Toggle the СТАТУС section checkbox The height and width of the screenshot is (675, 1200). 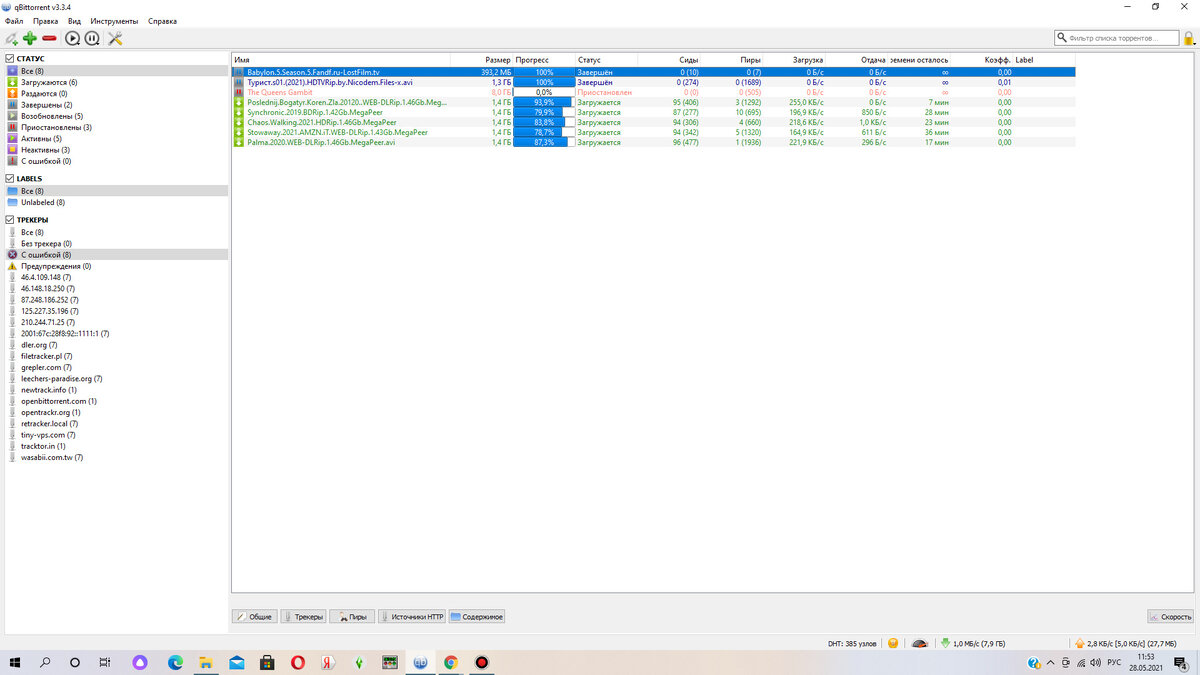tap(10, 59)
